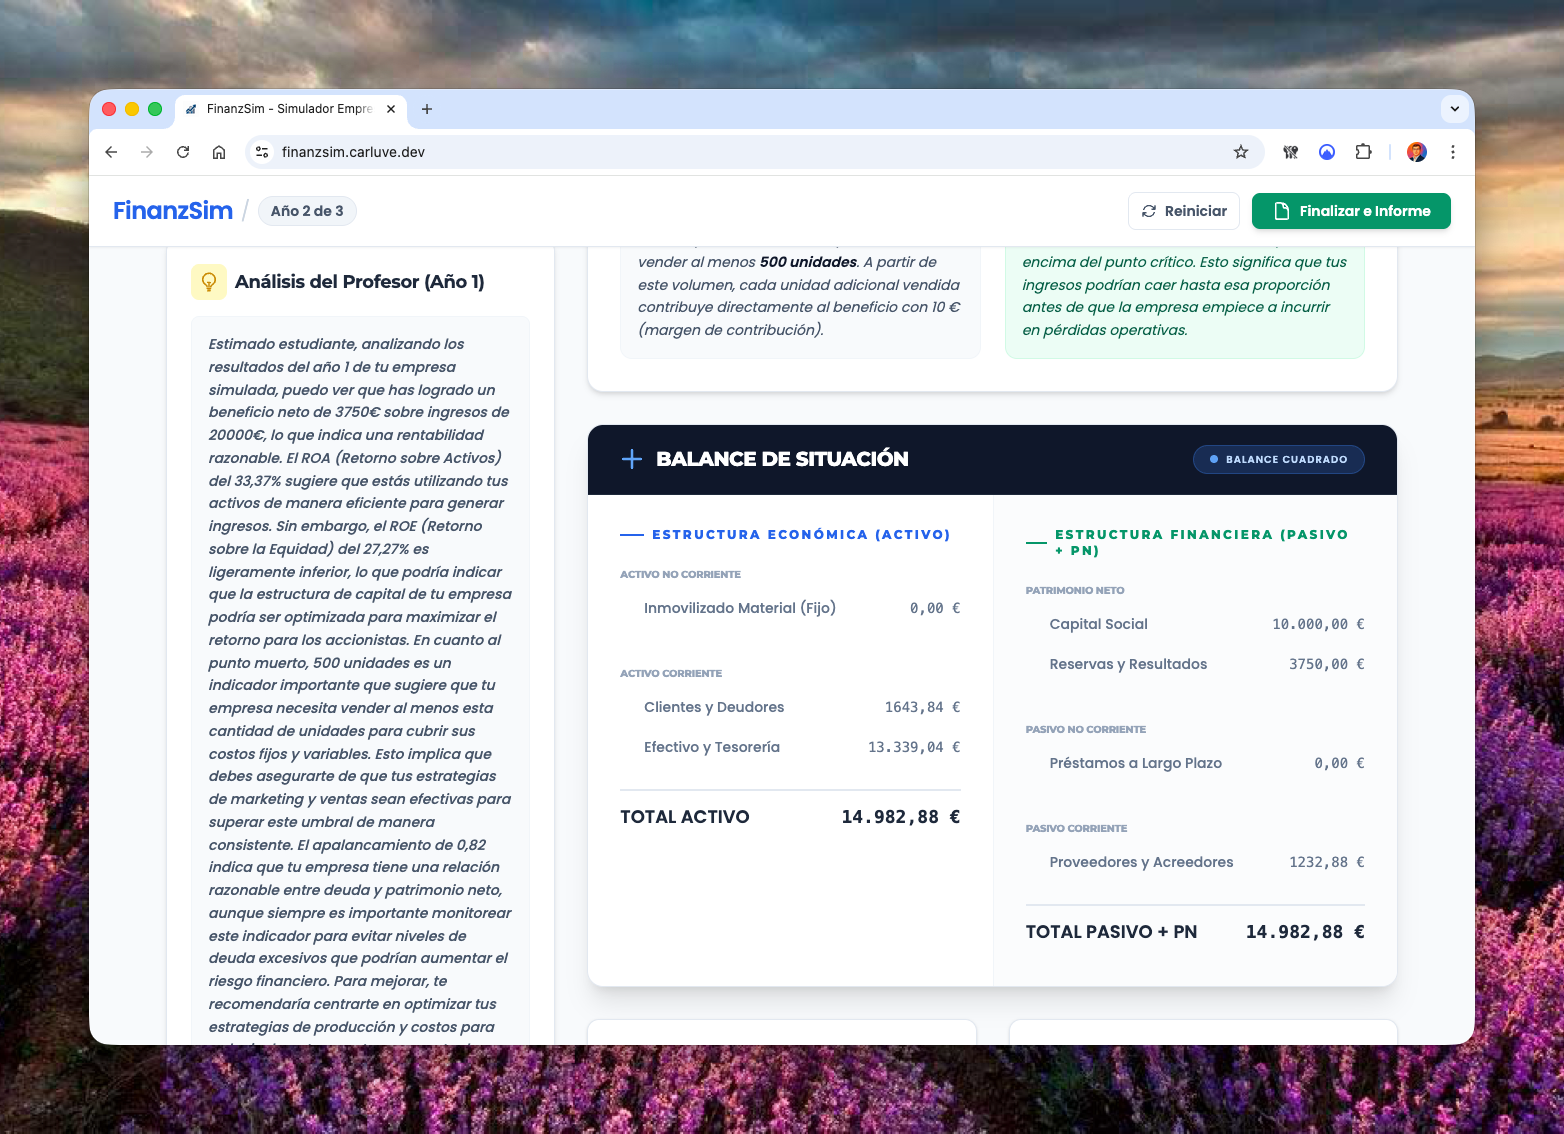Open a new browser tab

(x=427, y=109)
